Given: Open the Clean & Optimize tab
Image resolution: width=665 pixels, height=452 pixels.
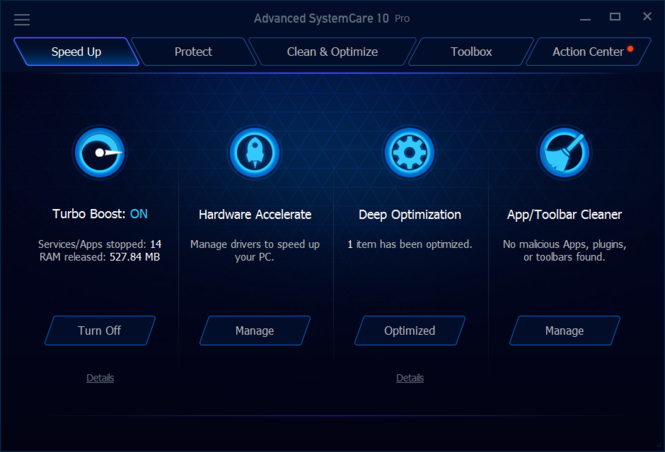Looking at the screenshot, I should tap(332, 52).
